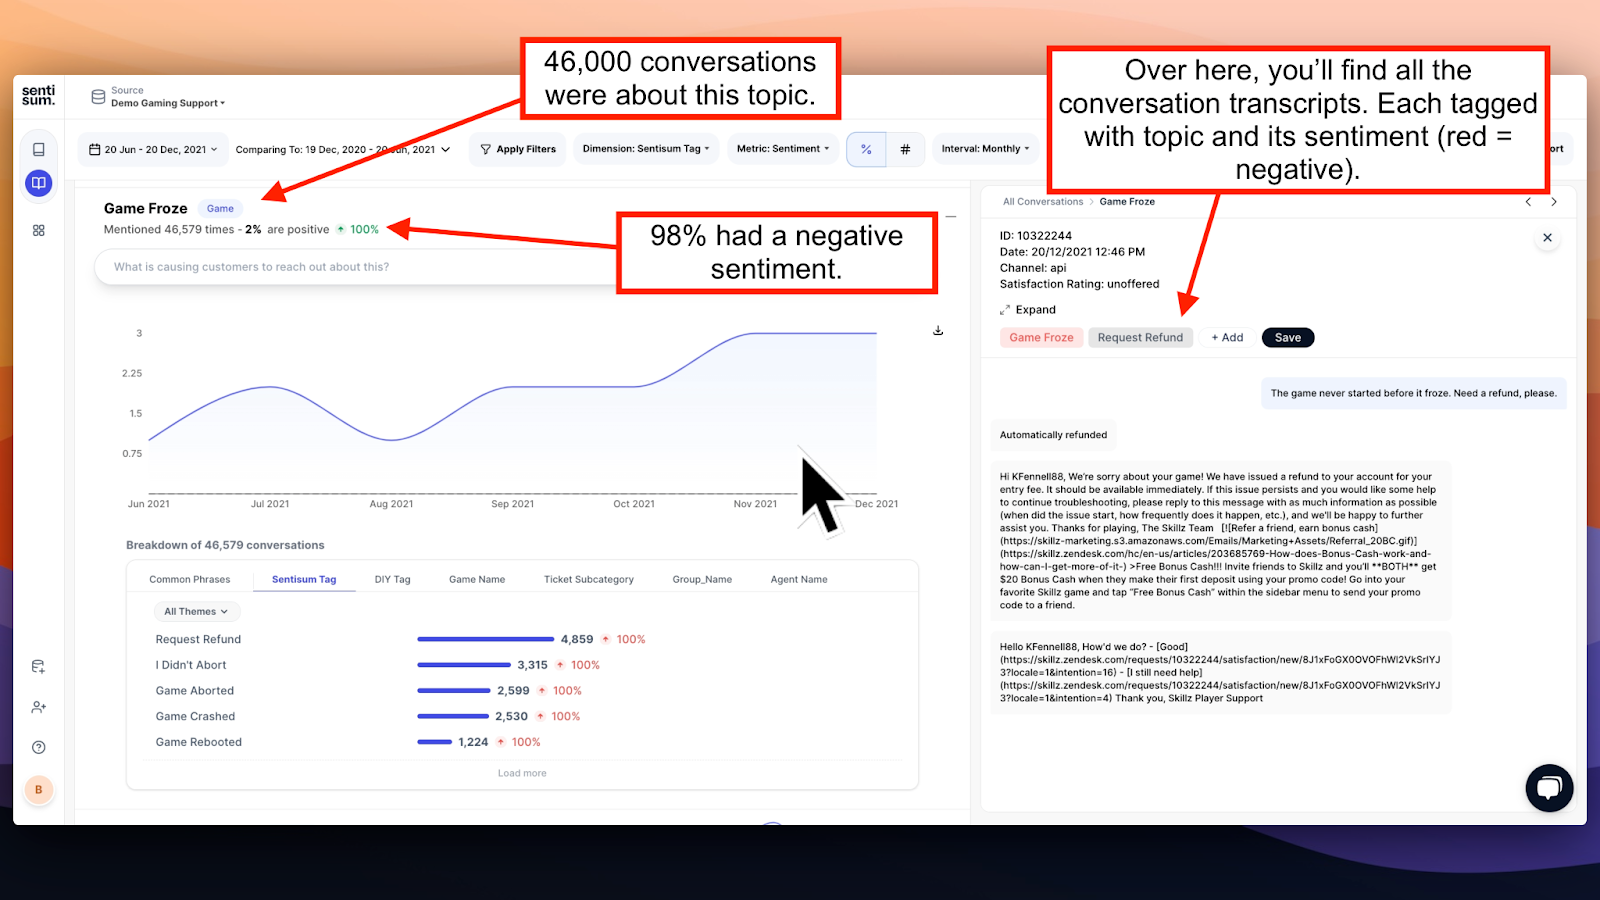Collapse the Game Froze card

[x=950, y=215]
